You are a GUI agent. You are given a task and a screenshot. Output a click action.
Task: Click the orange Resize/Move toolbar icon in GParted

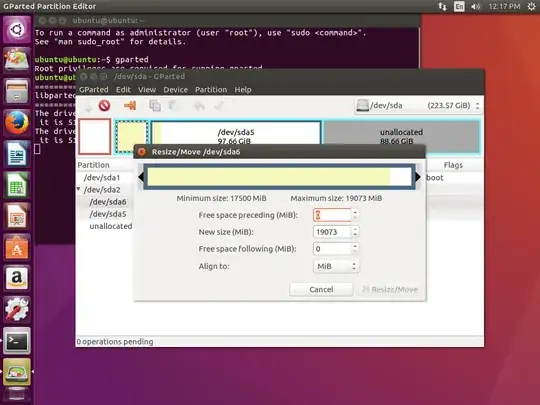click(130, 105)
